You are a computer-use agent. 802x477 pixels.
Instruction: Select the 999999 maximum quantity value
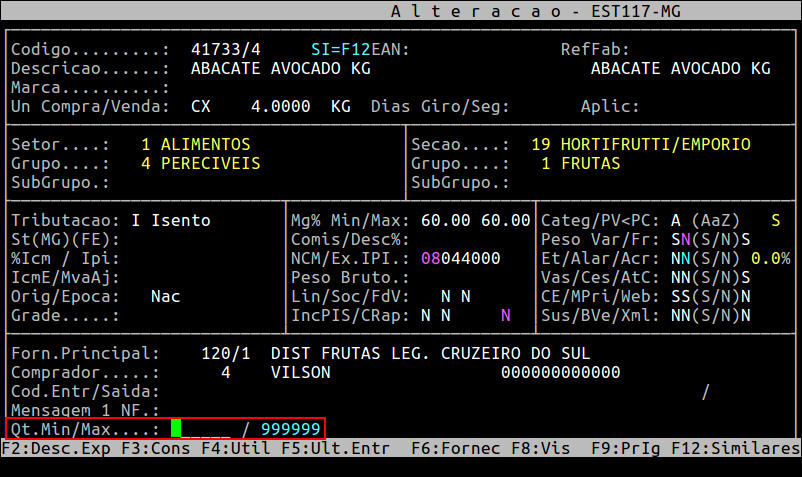coord(290,429)
